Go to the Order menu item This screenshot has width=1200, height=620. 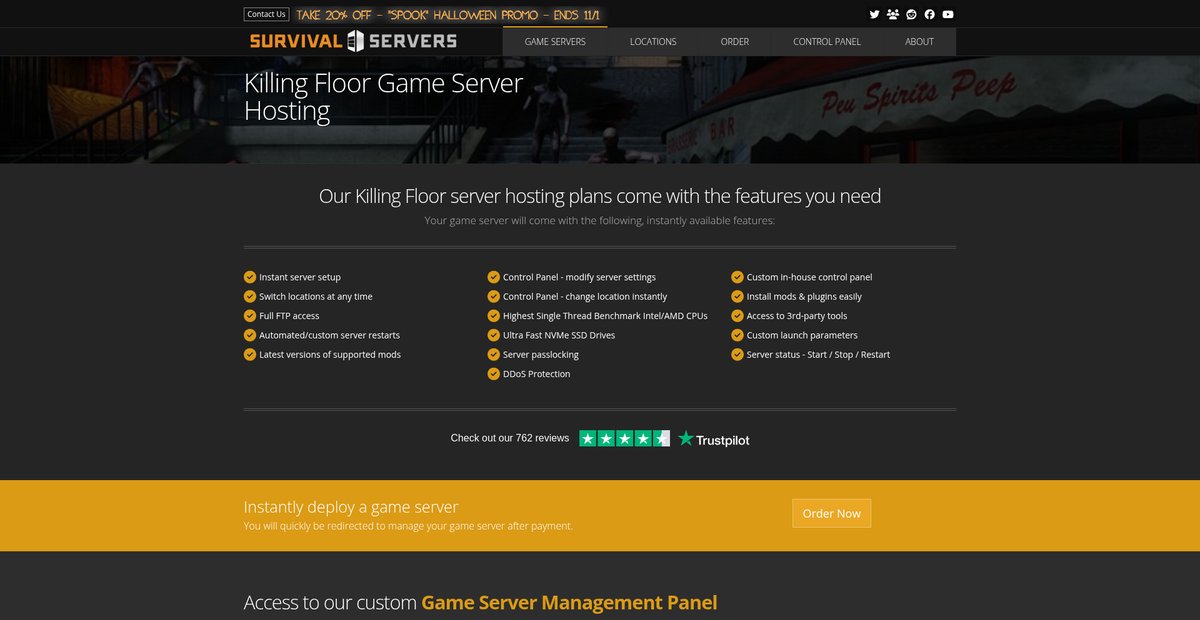click(735, 42)
